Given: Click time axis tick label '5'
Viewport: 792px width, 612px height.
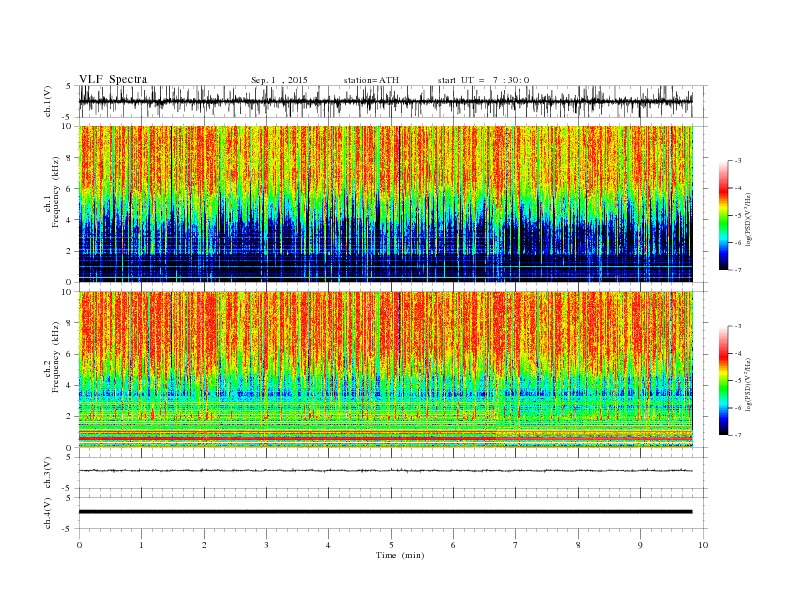Looking at the screenshot, I should point(391,545).
